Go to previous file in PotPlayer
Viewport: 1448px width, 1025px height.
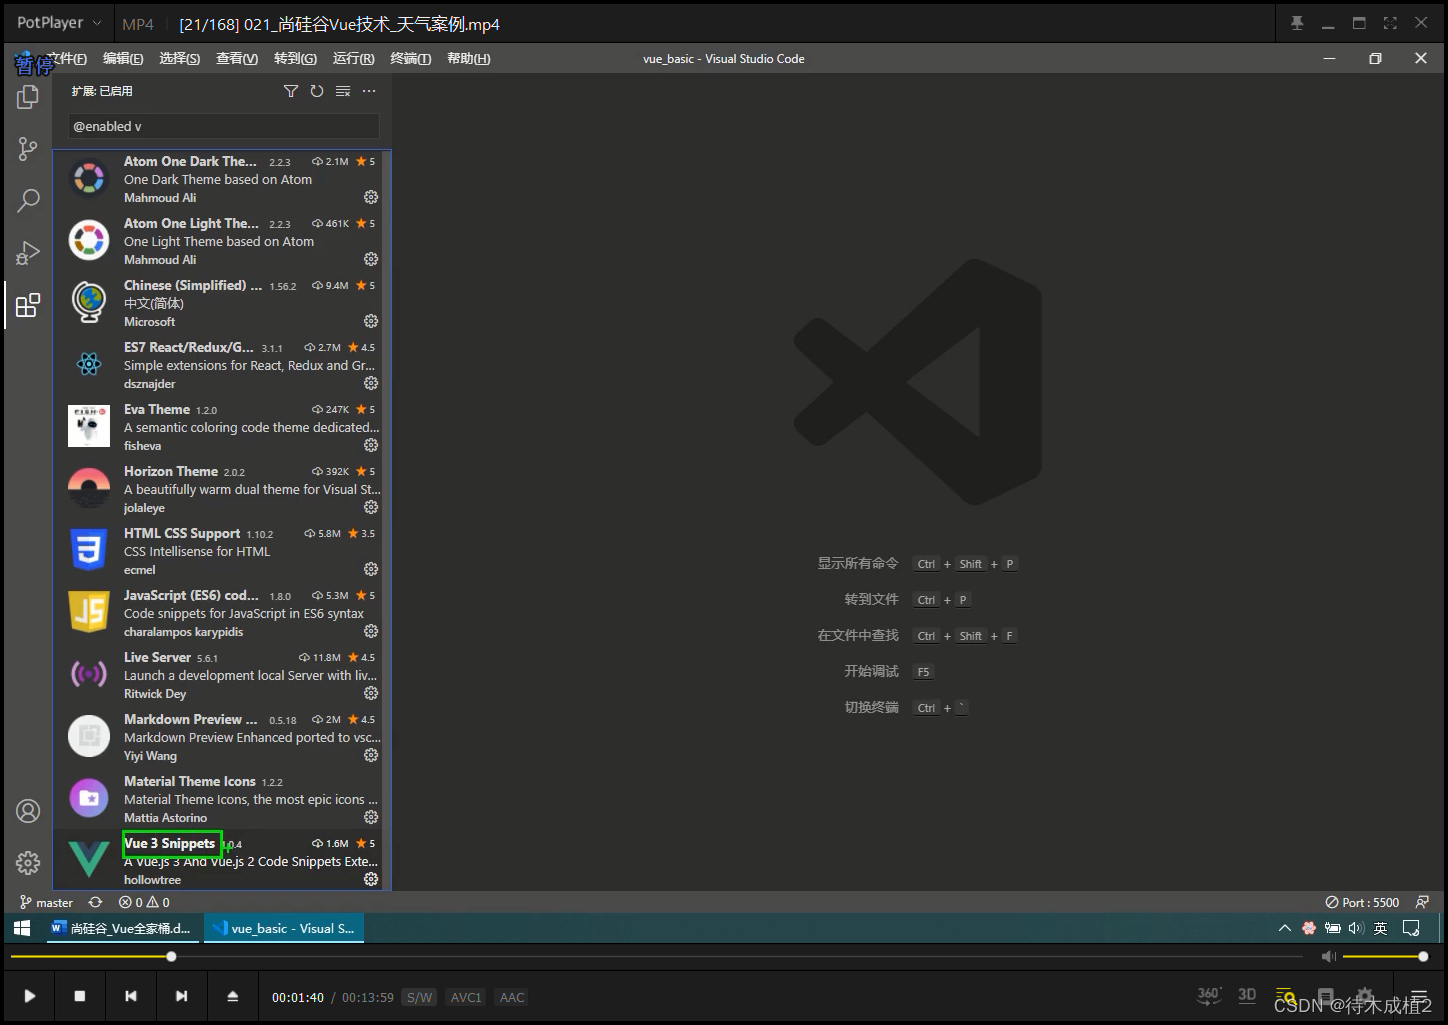131,996
